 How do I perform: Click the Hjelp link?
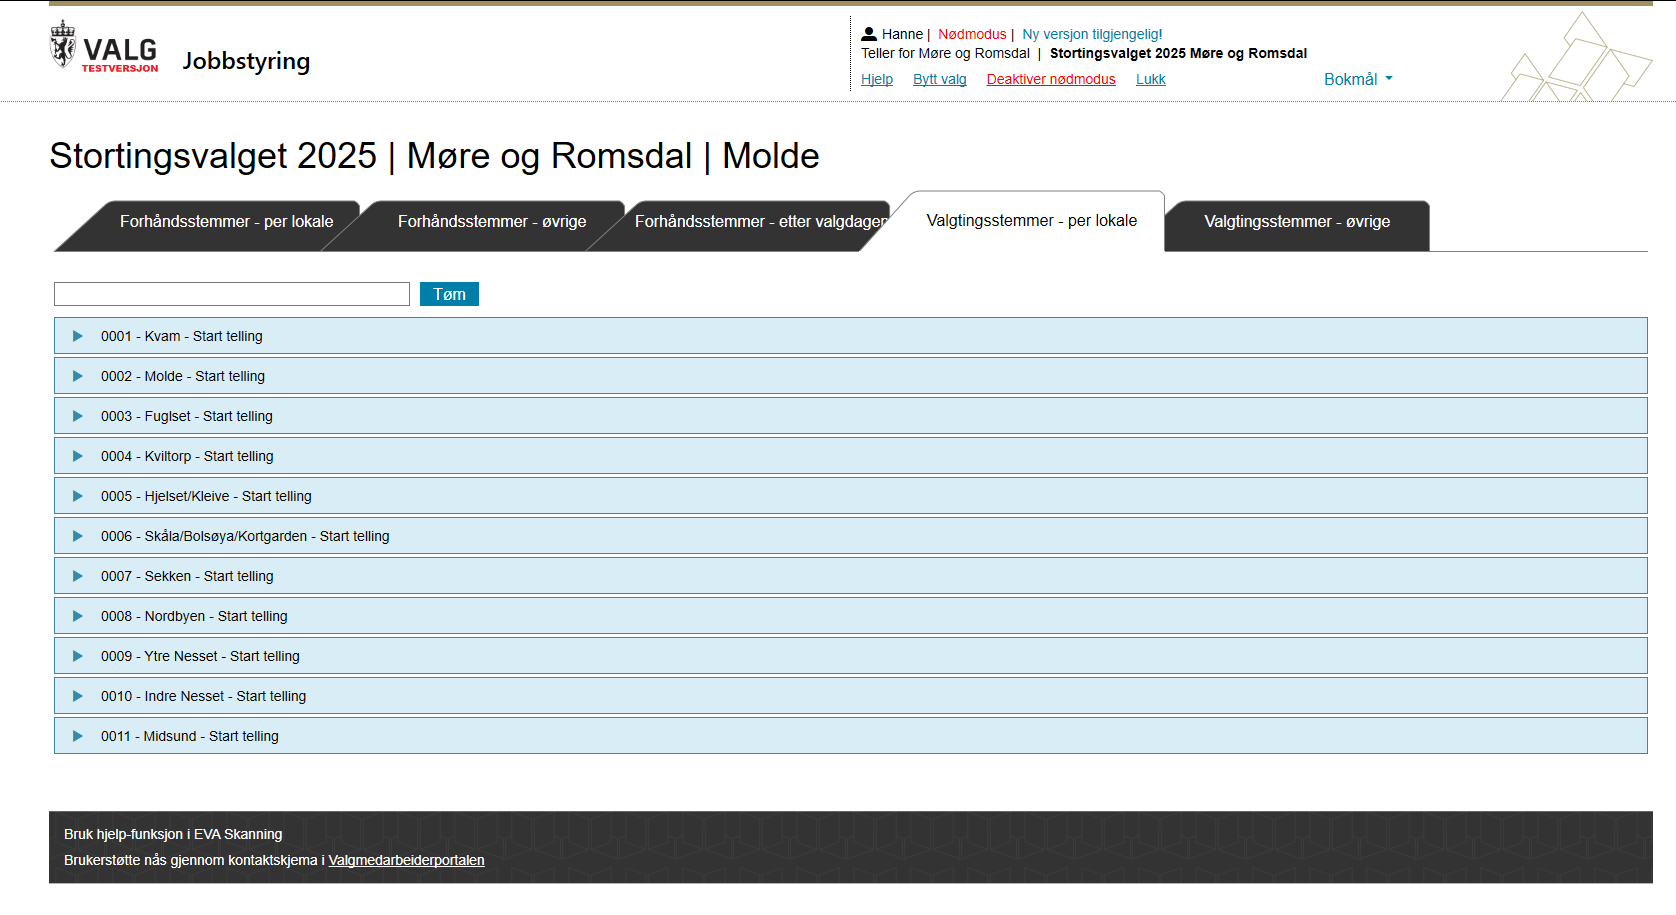[x=877, y=79]
